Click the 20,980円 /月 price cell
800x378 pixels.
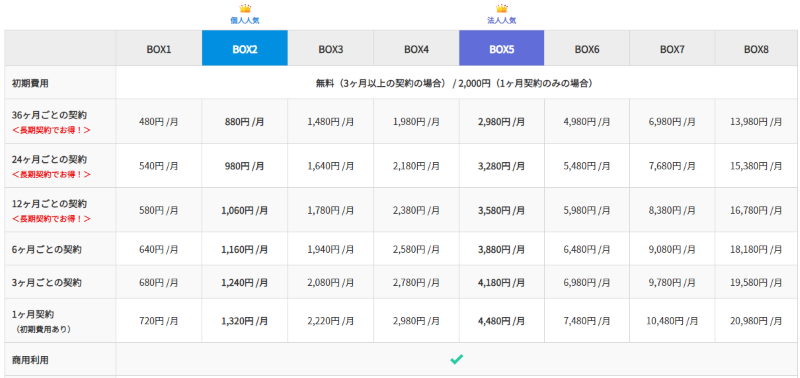coord(756,321)
